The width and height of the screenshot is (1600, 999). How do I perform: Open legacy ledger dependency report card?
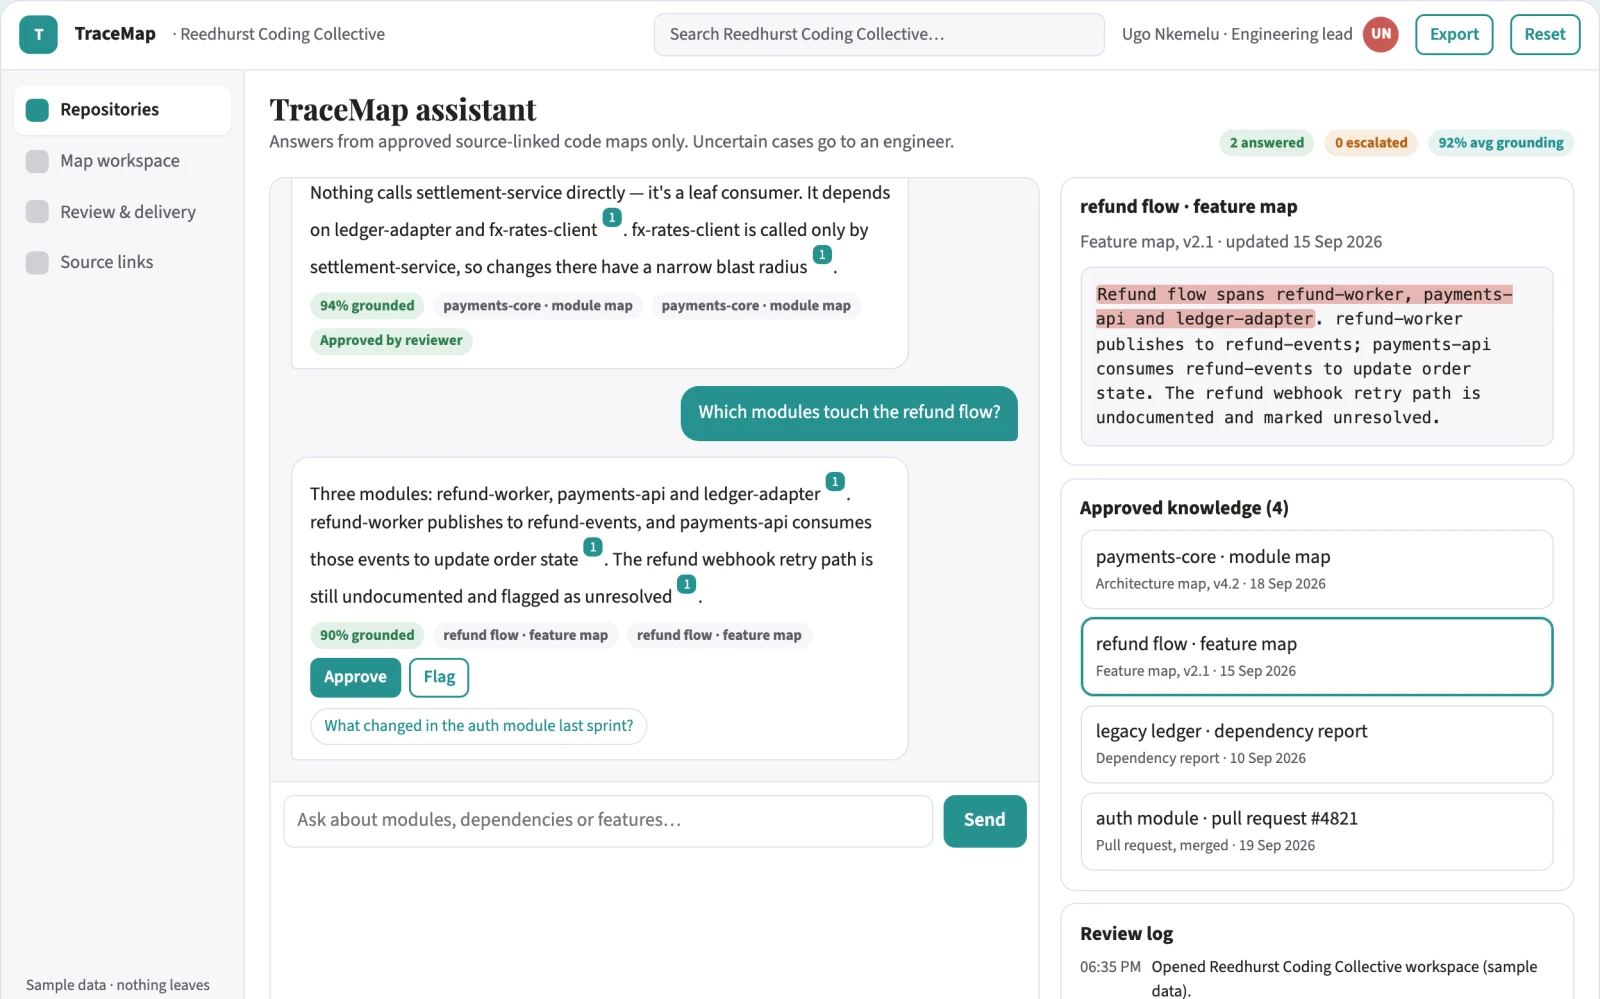pyautogui.click(x=1317, y=744)
